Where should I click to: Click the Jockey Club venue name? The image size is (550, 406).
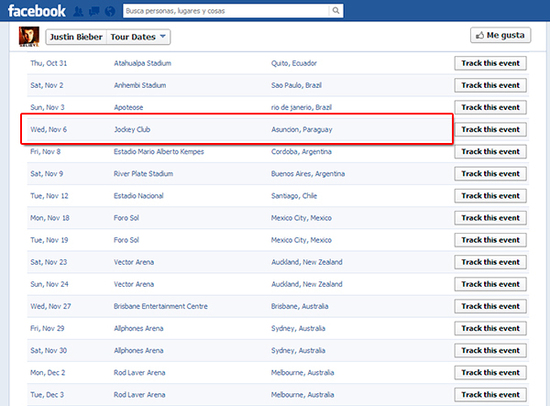[x=132, y=129]
